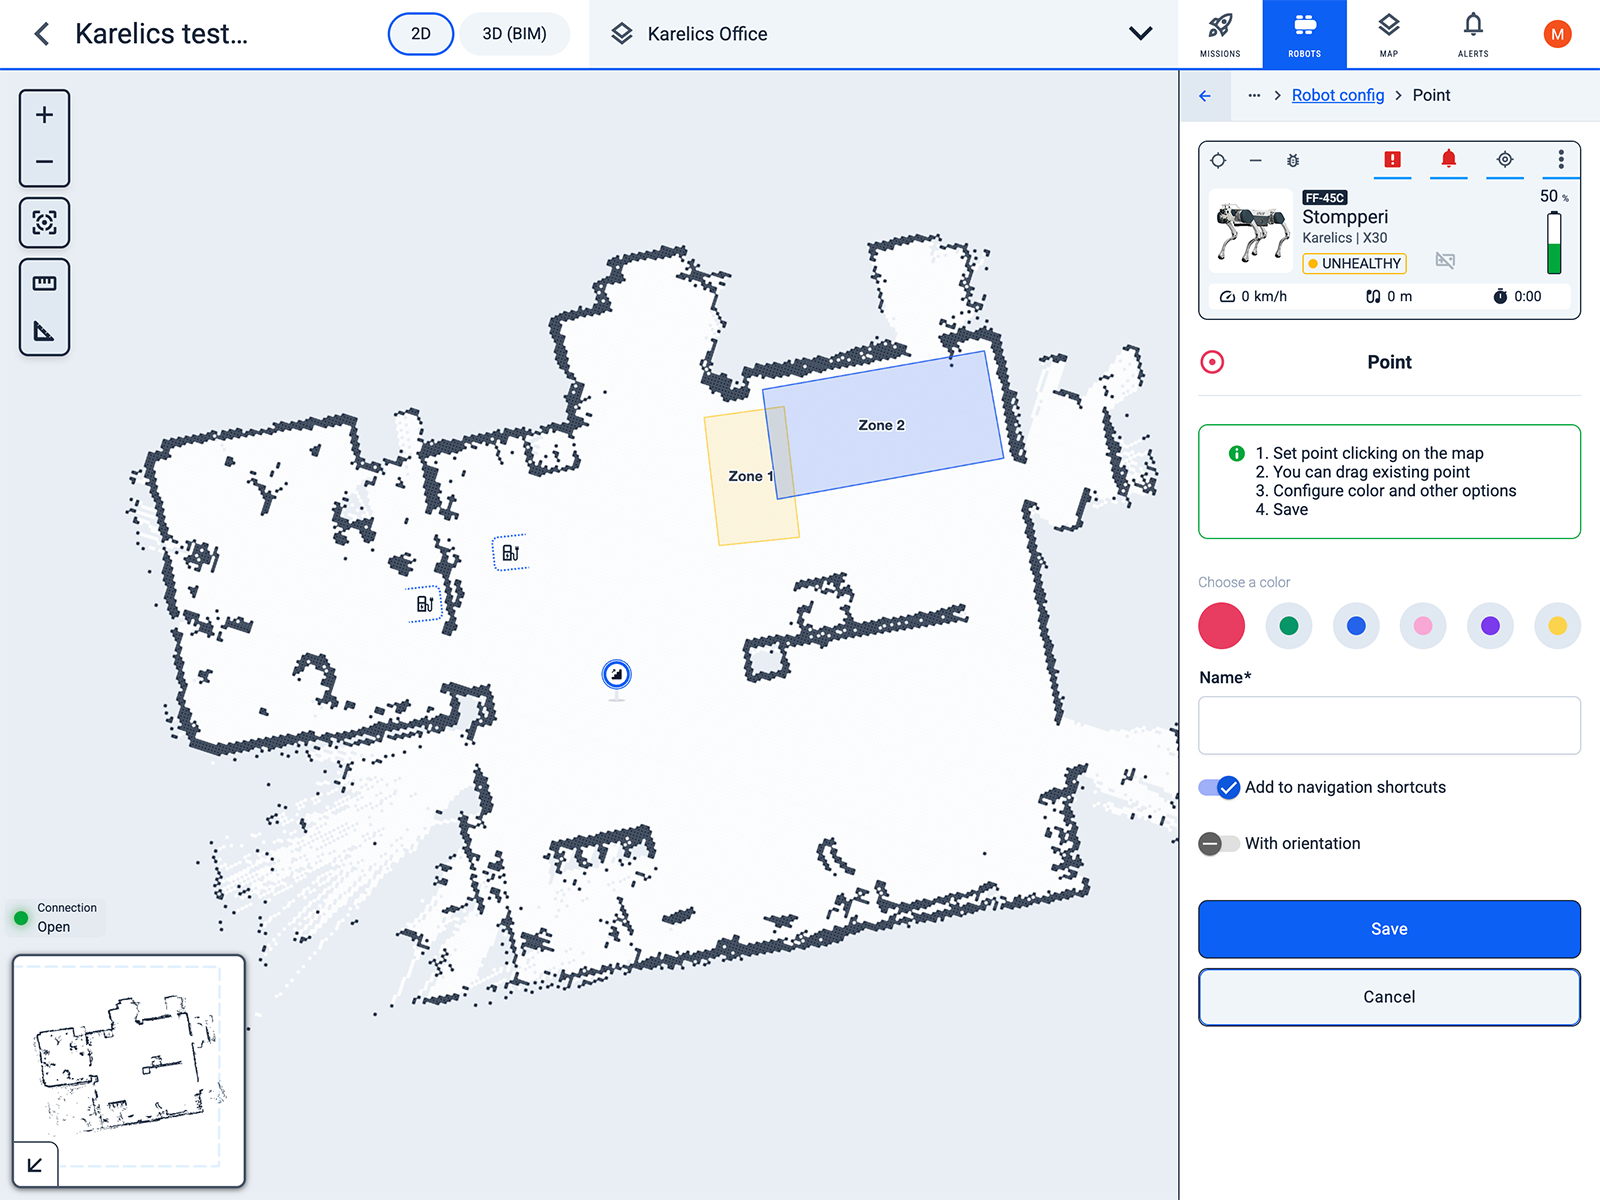The width and height of the screenshot is (1600, 1200).
Task: Open the robot card three-dot menu
Action: pyautogui.click(x=1560, y=160)
